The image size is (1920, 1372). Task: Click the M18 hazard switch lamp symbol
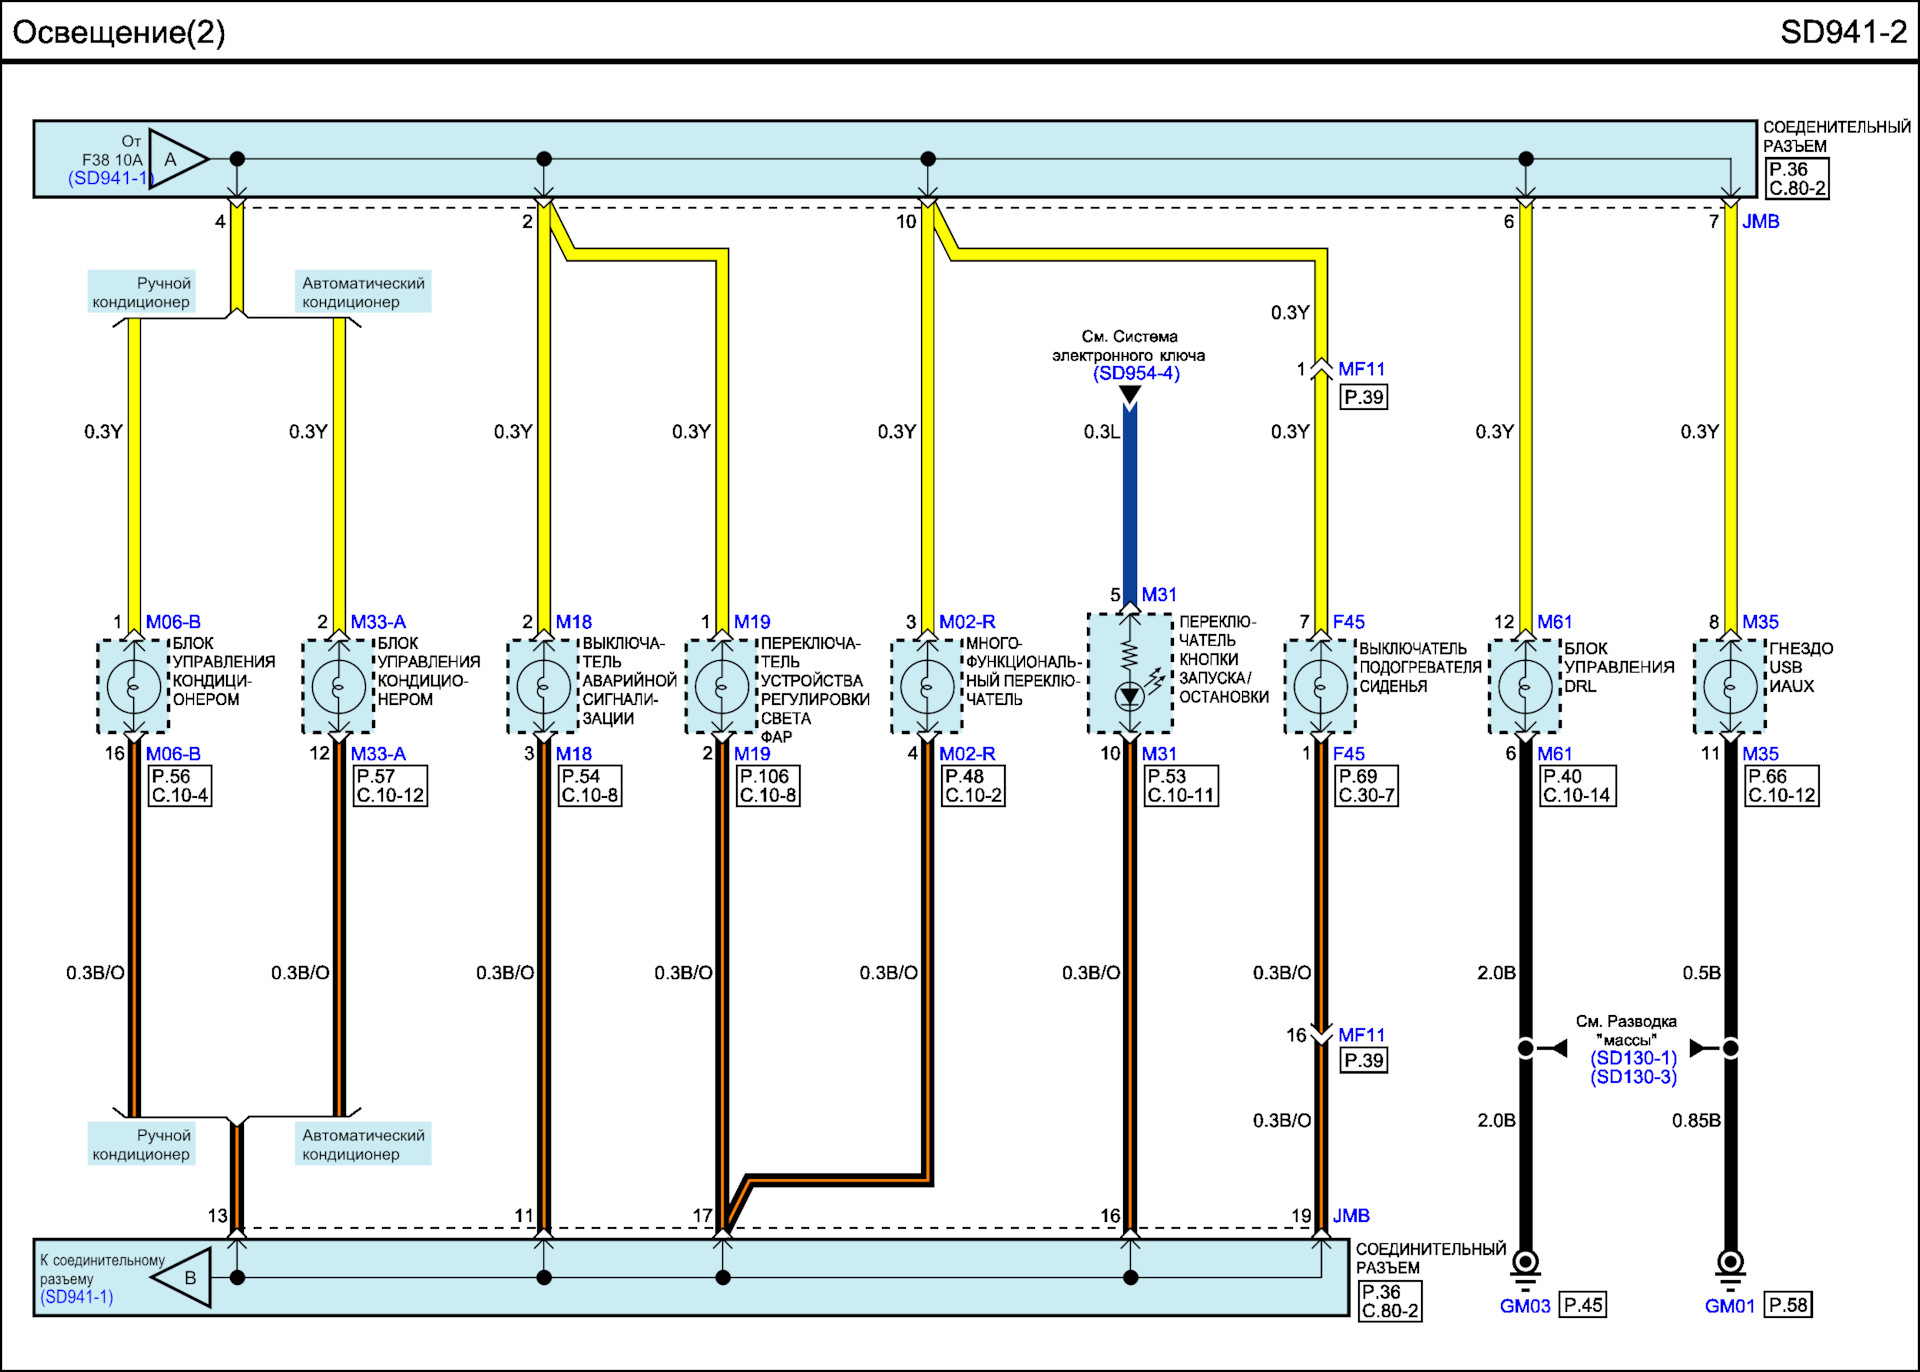click(x=543, y=687)
